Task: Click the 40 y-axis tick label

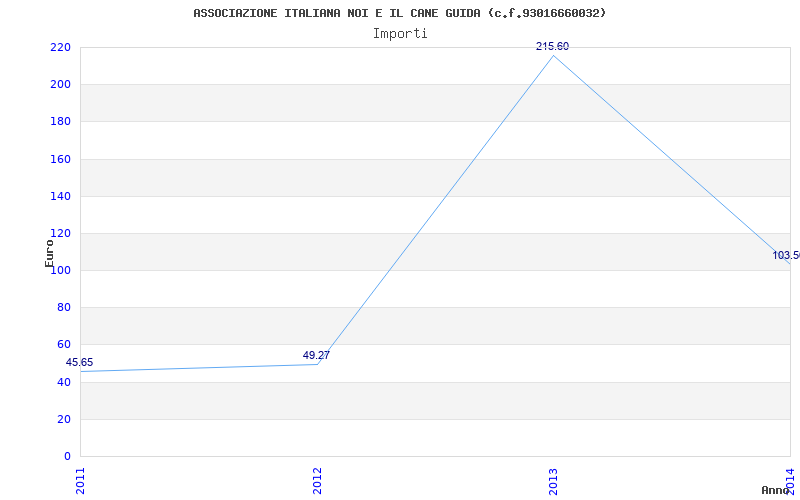Action: pyautogui.click(x=63, y=382)
